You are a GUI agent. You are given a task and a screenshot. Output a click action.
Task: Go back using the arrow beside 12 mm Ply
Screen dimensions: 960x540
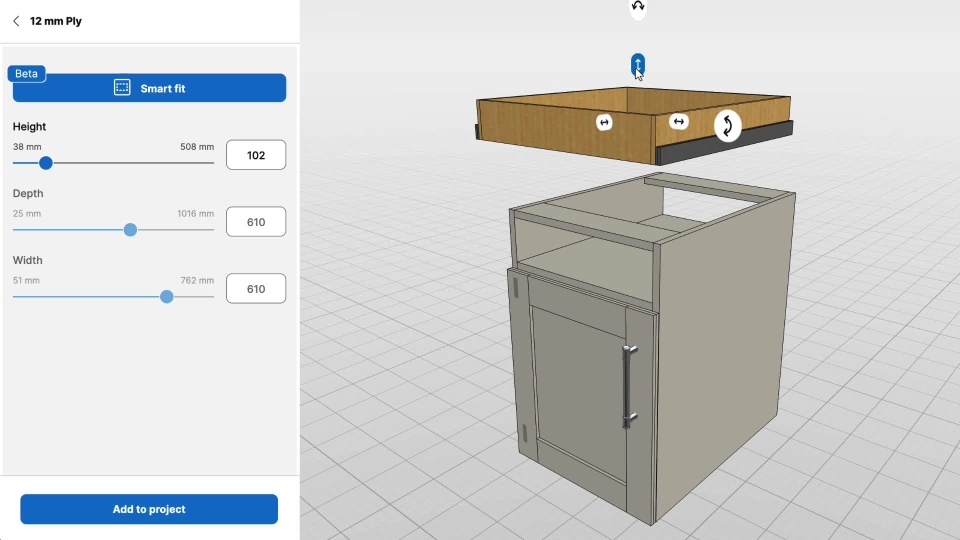[x=17, y=21]
